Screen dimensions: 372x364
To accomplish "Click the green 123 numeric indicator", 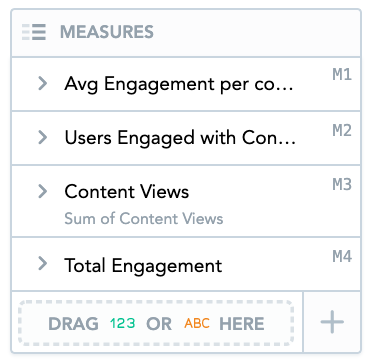I will (x=122, y=324).
